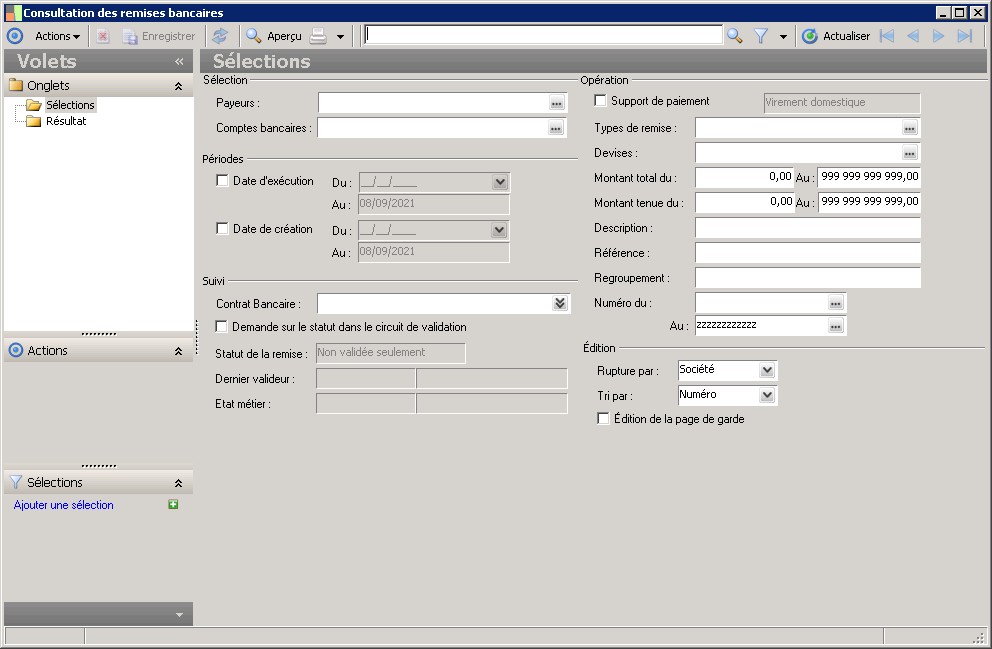Click the Montant tenue du maximum field
The image size is (992, 649).
[x=869, y=202]
